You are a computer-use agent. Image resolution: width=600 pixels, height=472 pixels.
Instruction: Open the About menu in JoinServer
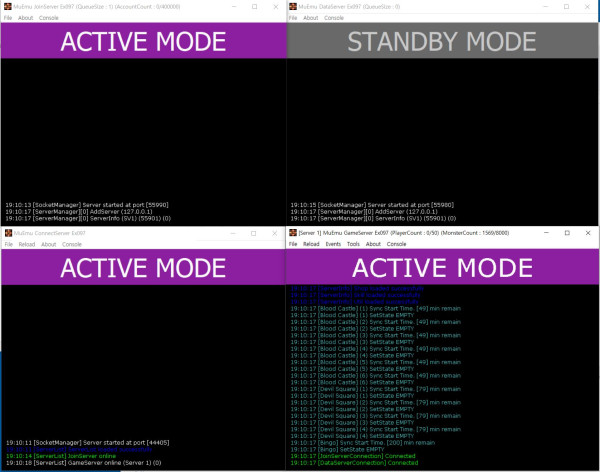[x=26, y=18]
